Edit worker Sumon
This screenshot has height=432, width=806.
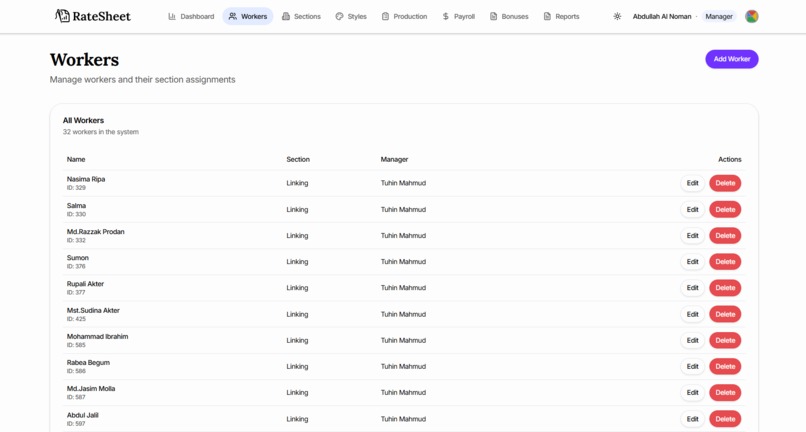pos(692,262)
